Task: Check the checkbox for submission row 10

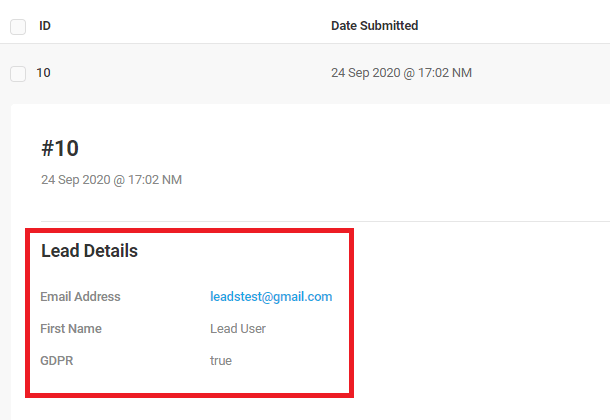Action: 18,74
